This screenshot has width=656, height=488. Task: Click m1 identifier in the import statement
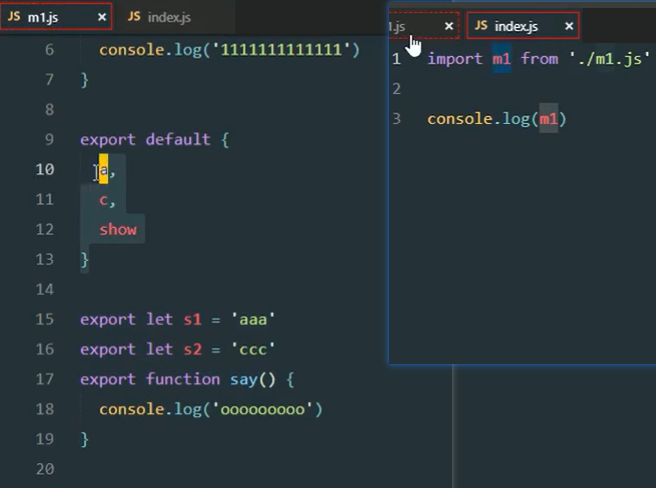point(502,59)
